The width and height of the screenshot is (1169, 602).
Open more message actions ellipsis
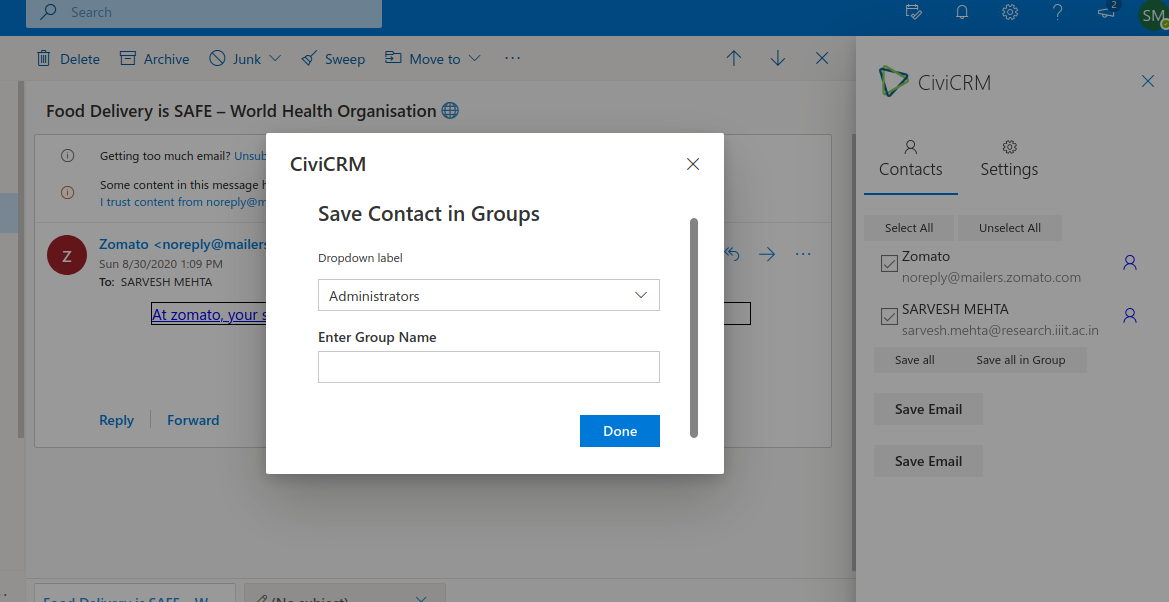pos(803,254)
